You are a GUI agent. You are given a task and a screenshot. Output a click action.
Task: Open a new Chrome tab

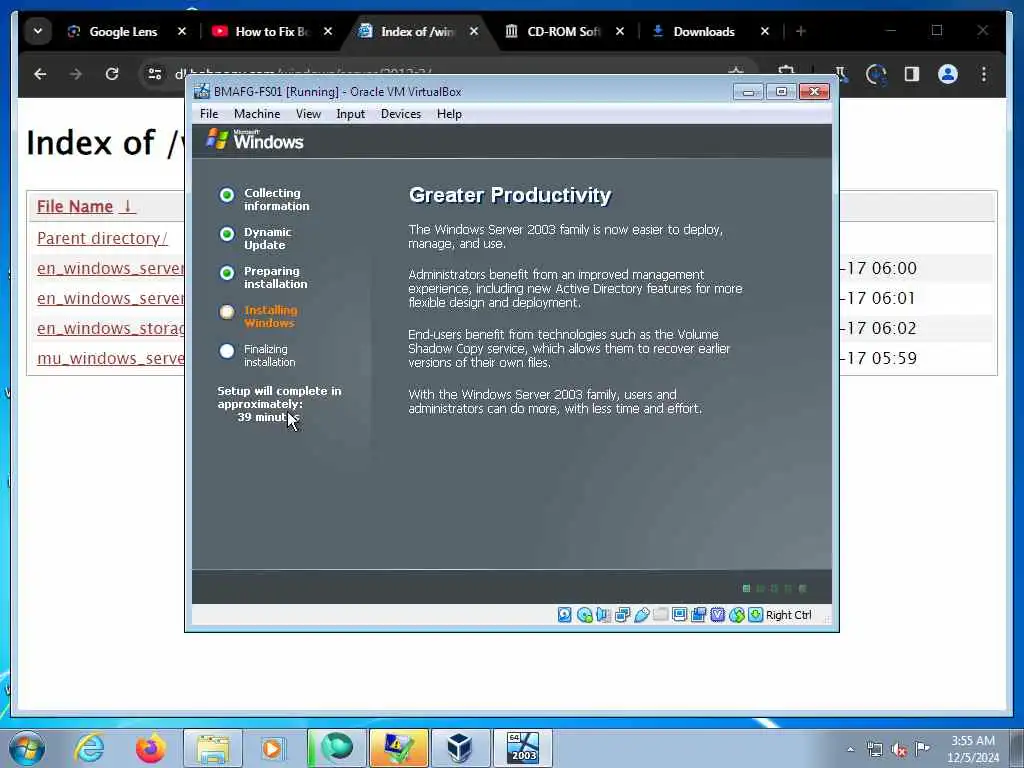tap(801, 31)
